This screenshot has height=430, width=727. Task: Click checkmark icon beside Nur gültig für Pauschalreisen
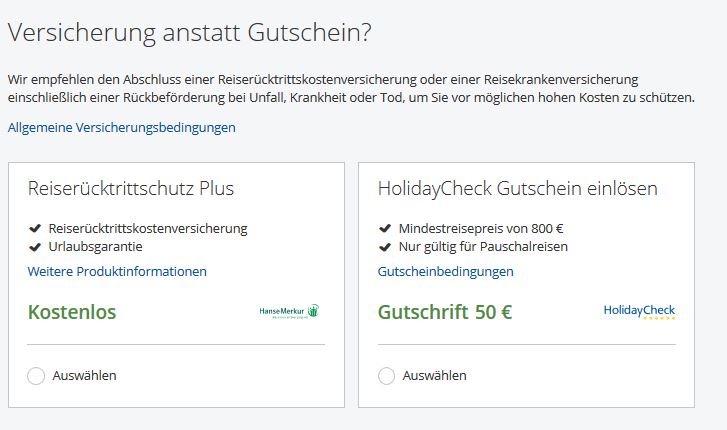(x=385, y=247)
